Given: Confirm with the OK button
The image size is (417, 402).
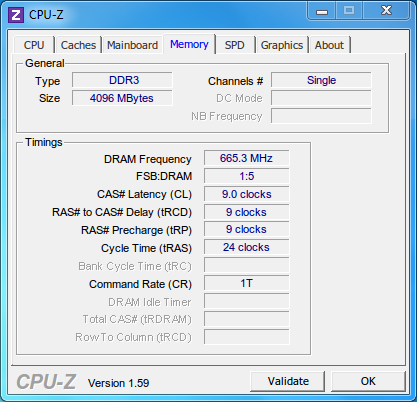Looking at the screenshot, I should click(x=368, y=381).
